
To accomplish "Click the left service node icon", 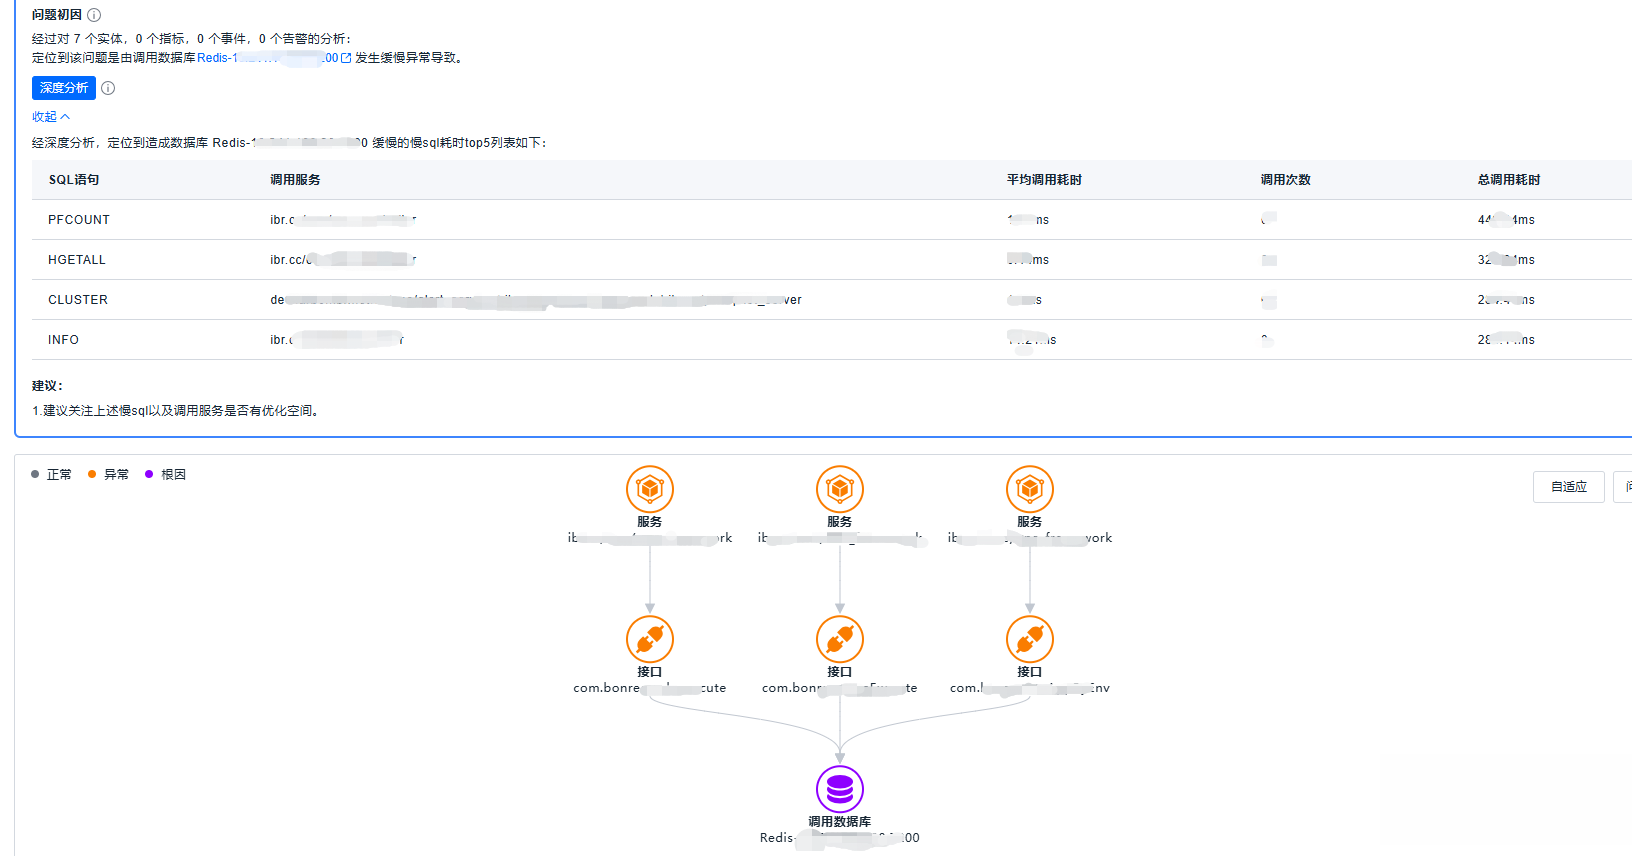I will [x=649, y=489].
